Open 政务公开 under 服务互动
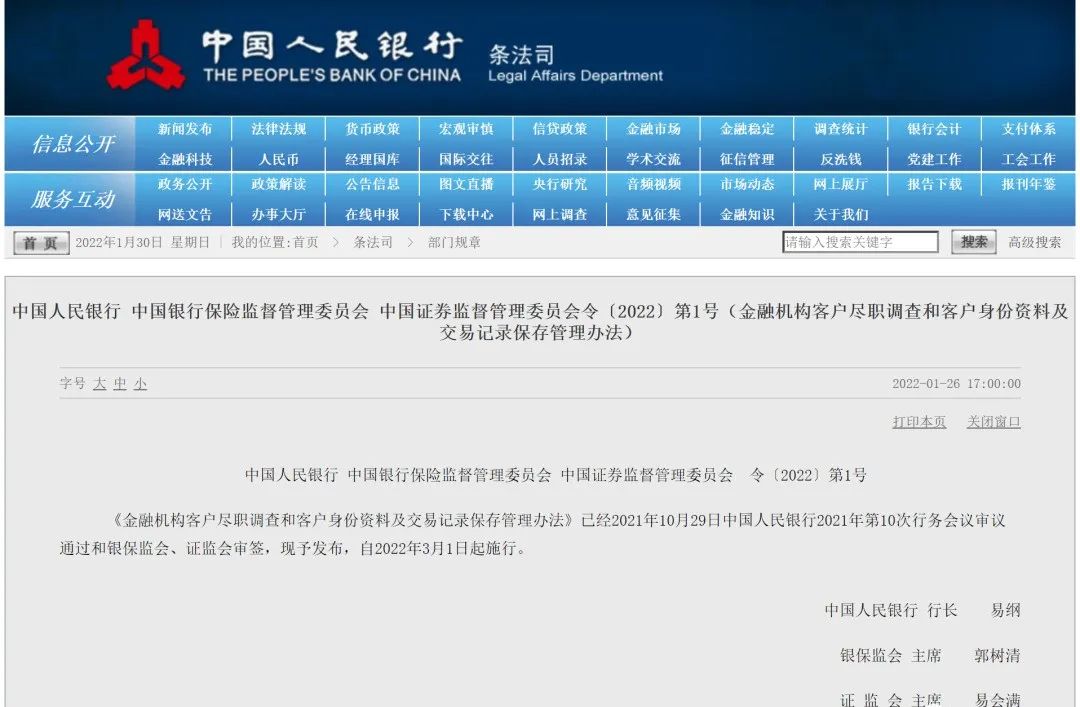The image size is (1080, 707). pyautogui.click(x=185, y=184)
